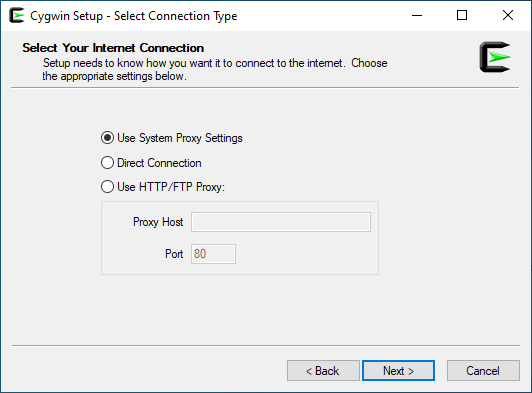This screenshot has height=393, width=532.
Task: Click the 'Setup needs to know' description text
Action: pyautogui.click(x=215, y=70)
